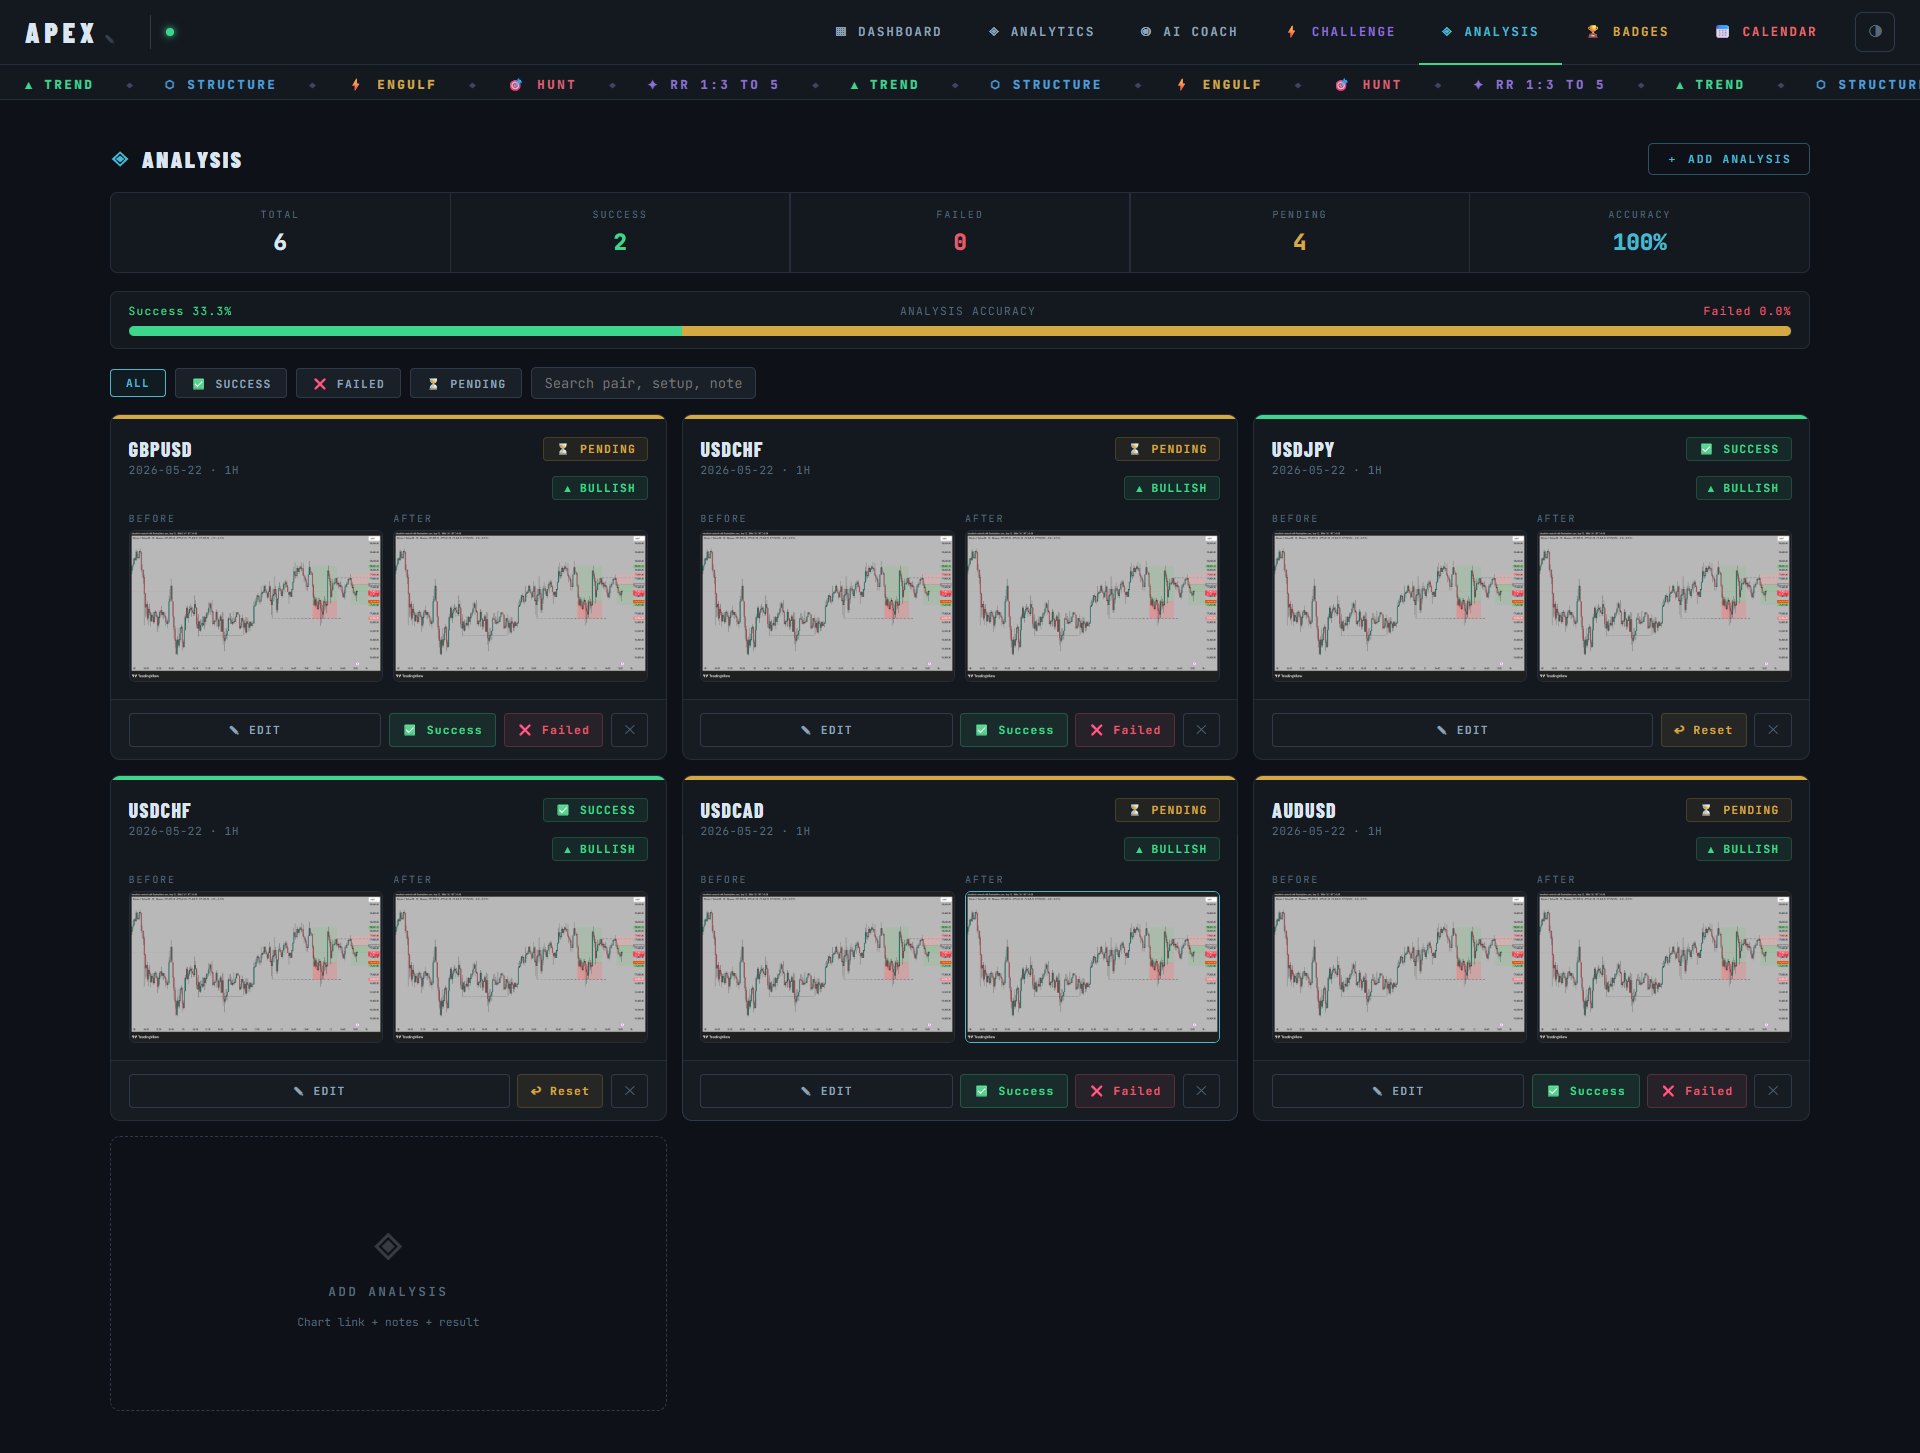Open the Challenge tab

pyautogui.click(x=1341, y=32)
